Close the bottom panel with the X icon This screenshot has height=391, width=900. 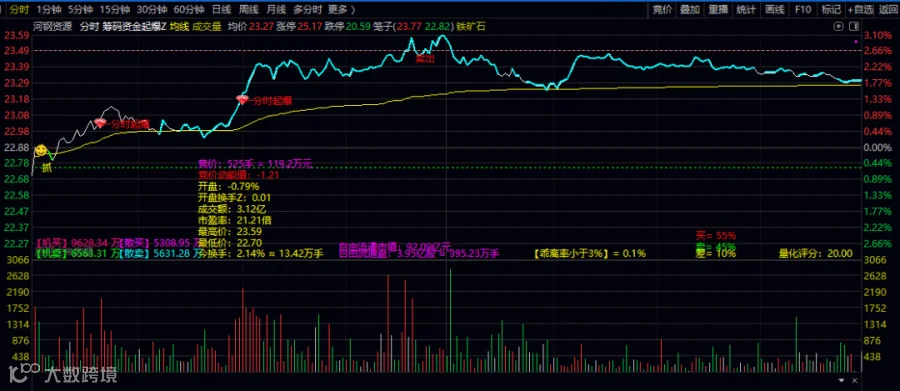pyautogui.click(x=854, y=381)
